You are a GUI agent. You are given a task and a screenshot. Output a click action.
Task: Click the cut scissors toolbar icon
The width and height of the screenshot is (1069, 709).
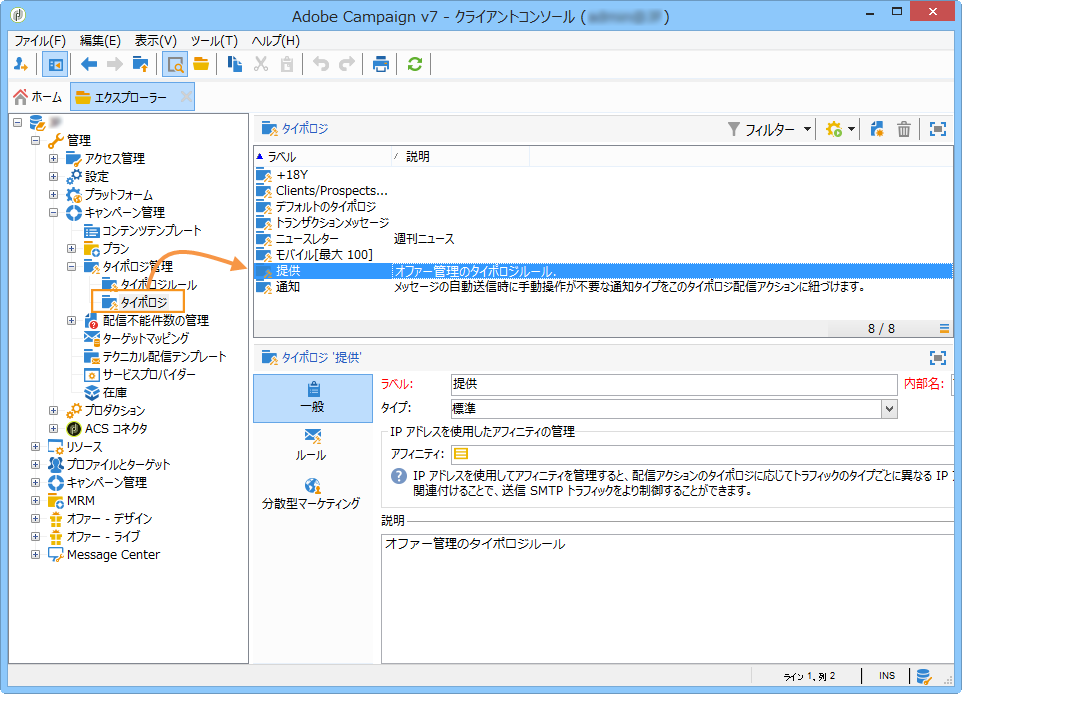click(260, 65)
